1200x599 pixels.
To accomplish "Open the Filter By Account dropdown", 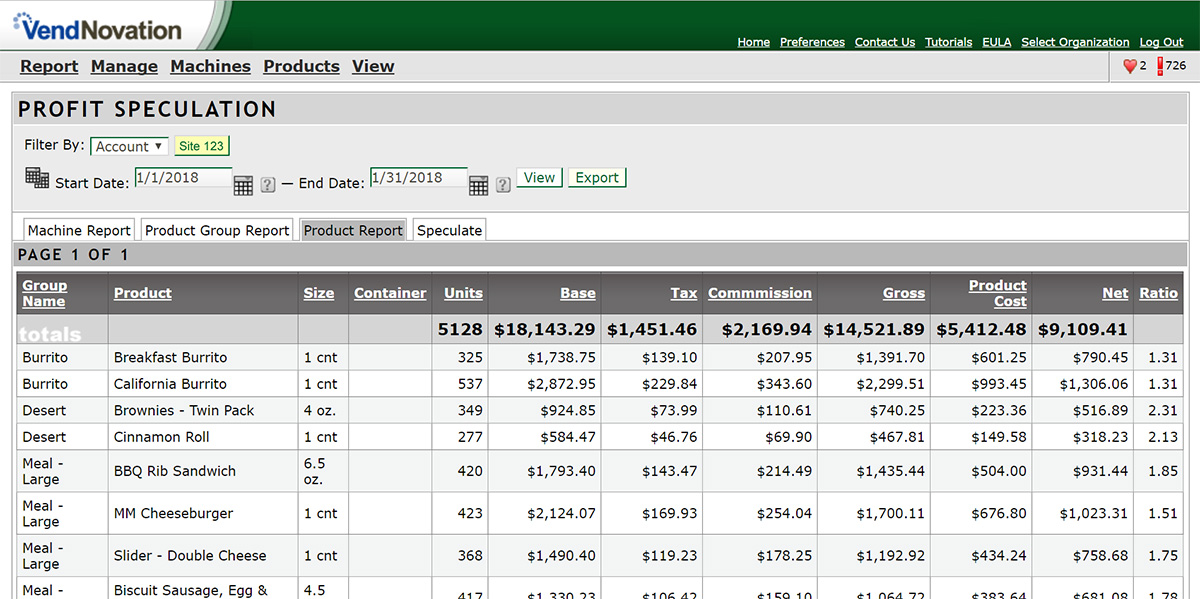I will click(129, 146).
